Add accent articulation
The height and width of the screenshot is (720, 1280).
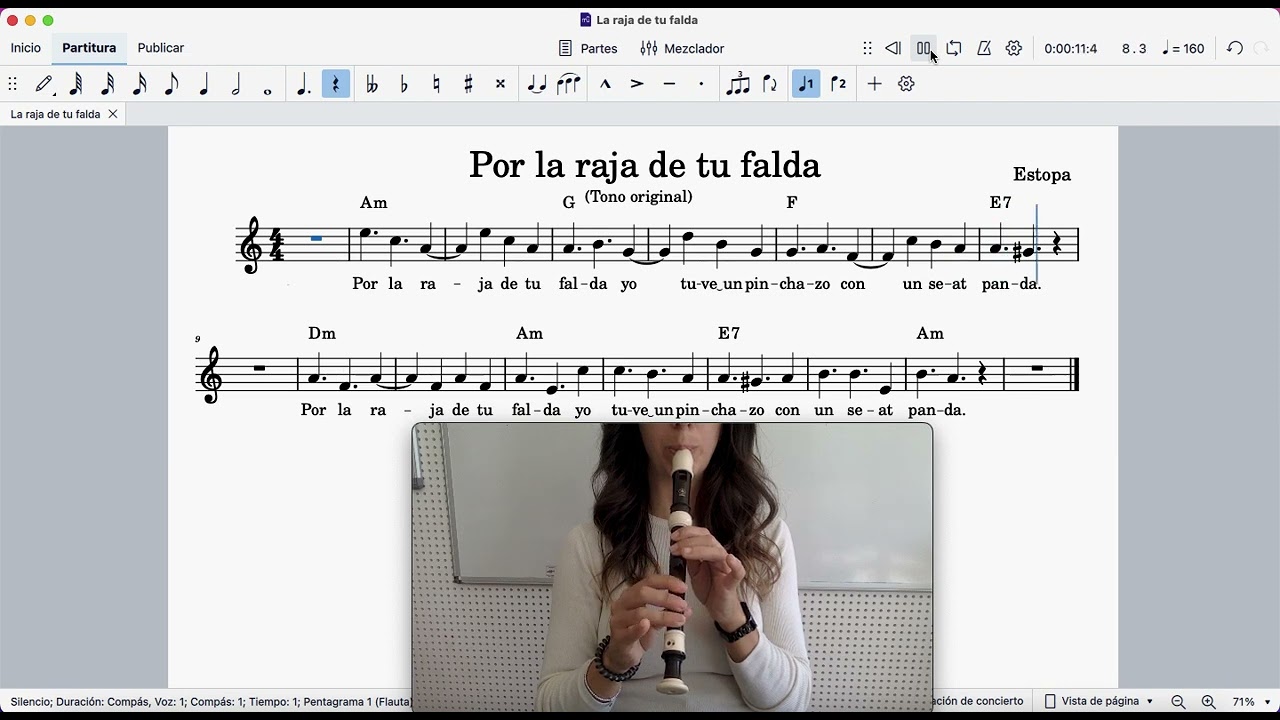(637, 85)
